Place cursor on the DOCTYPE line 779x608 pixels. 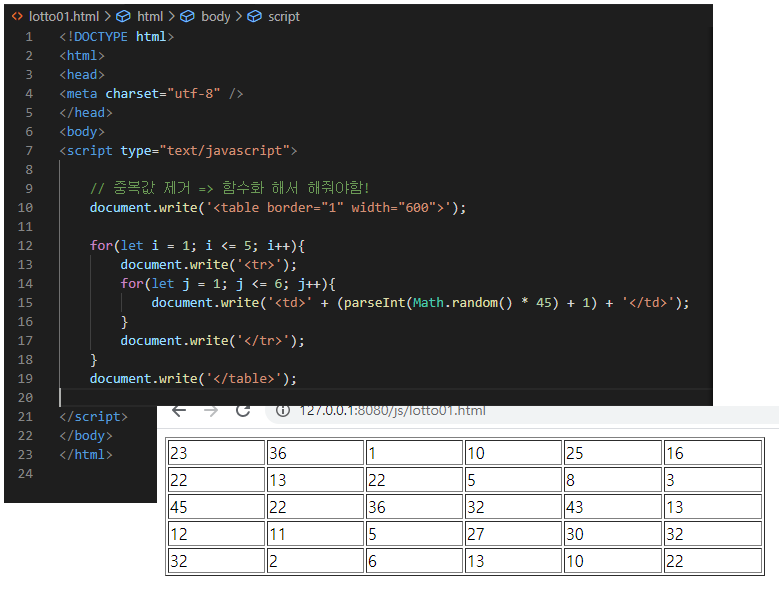click(x=117, y=37)
